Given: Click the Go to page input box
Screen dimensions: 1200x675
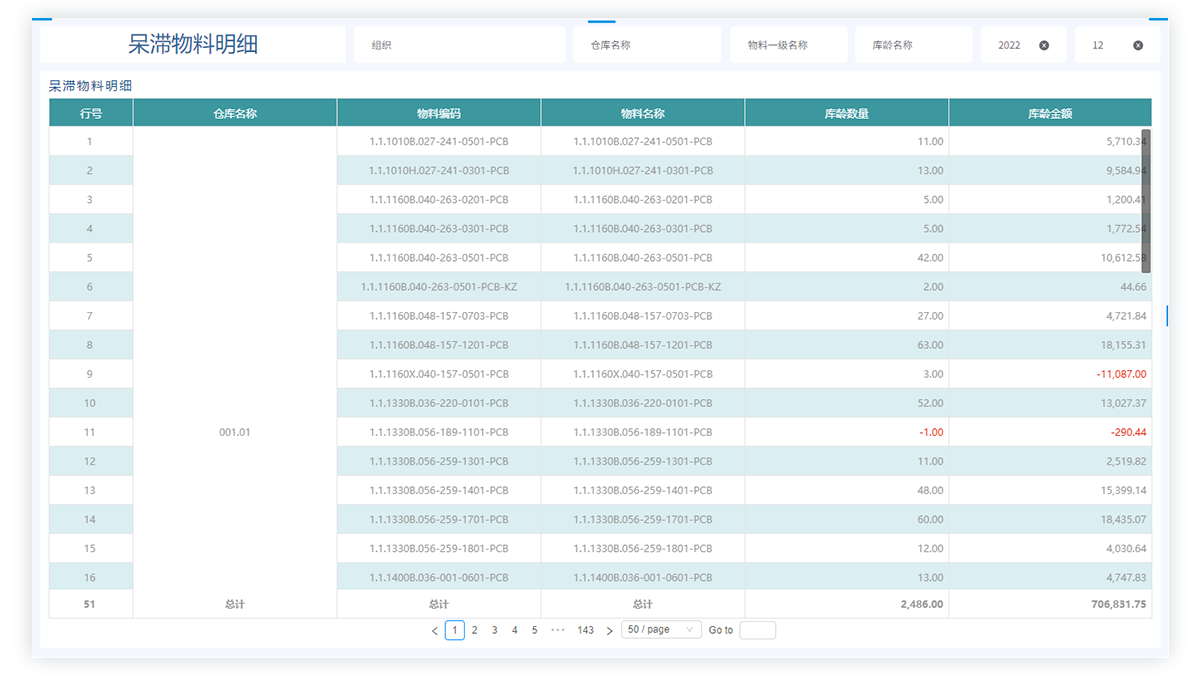Looking at the screenshot, I should click(x=757, y=630).
